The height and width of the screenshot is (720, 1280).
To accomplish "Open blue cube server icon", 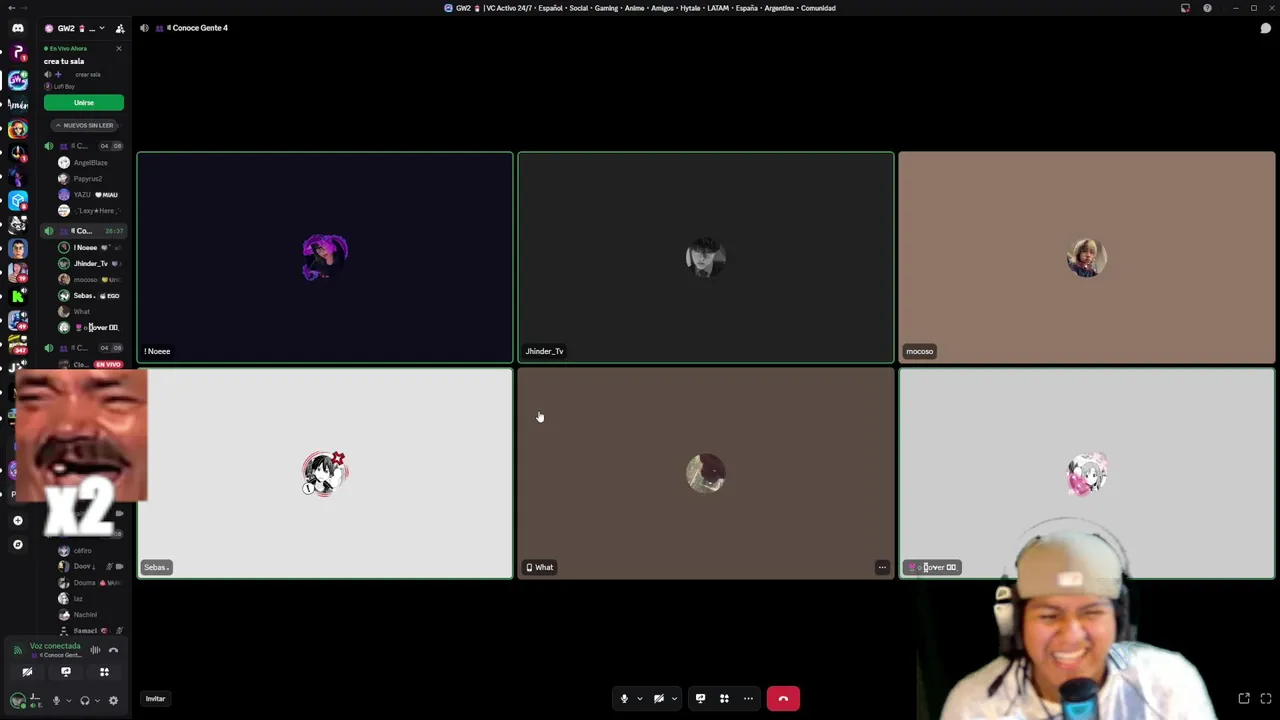I will pos(18,200).
